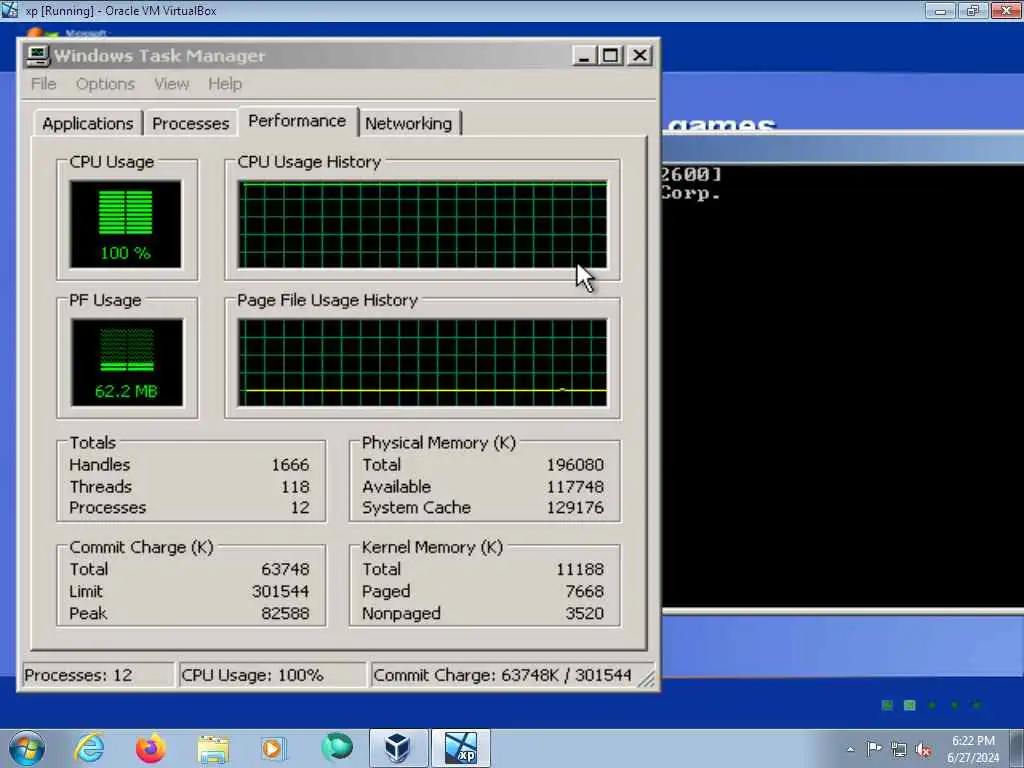Click the Task Manager resize grip corner
Viewport: 1024px width, 768px height.
[647, 680]
